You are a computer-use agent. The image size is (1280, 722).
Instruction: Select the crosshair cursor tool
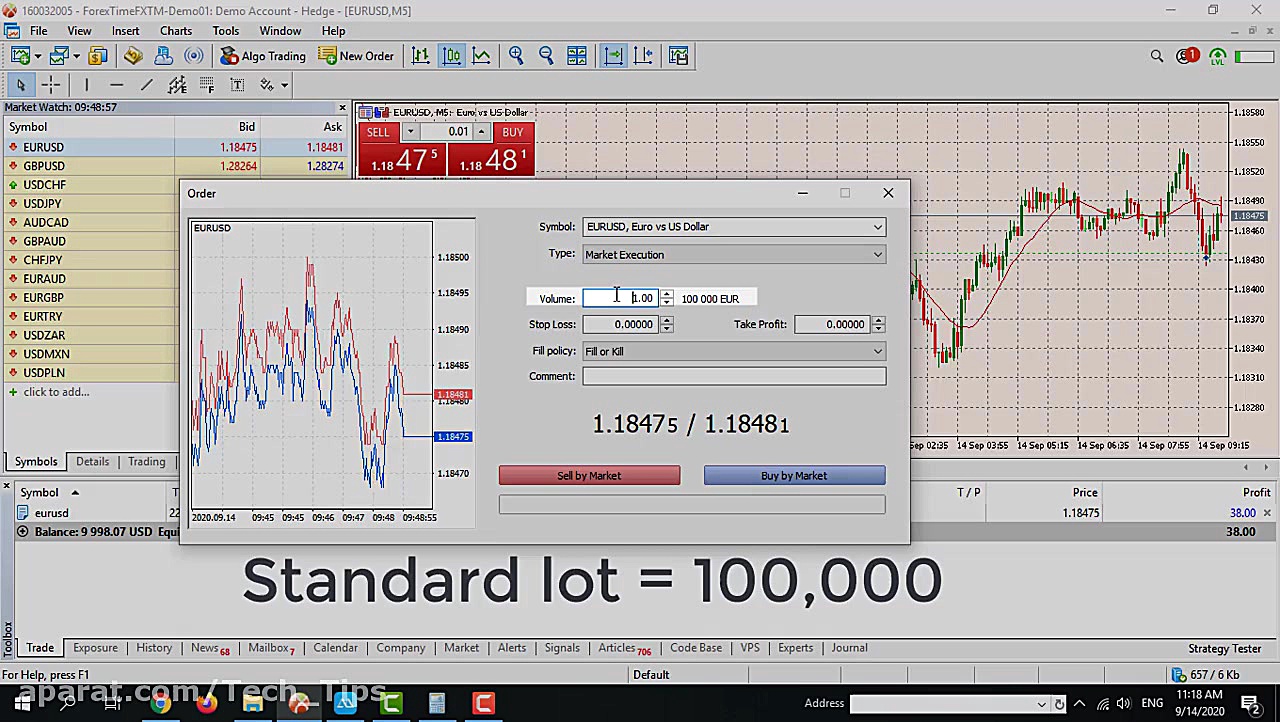point(51,85)
